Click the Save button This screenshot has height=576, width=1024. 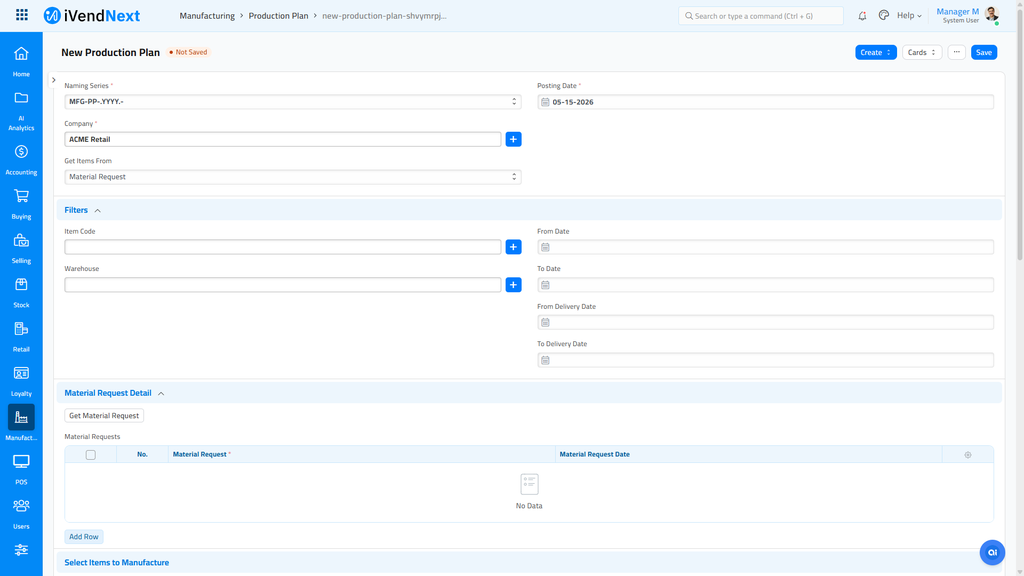(984, 52)
